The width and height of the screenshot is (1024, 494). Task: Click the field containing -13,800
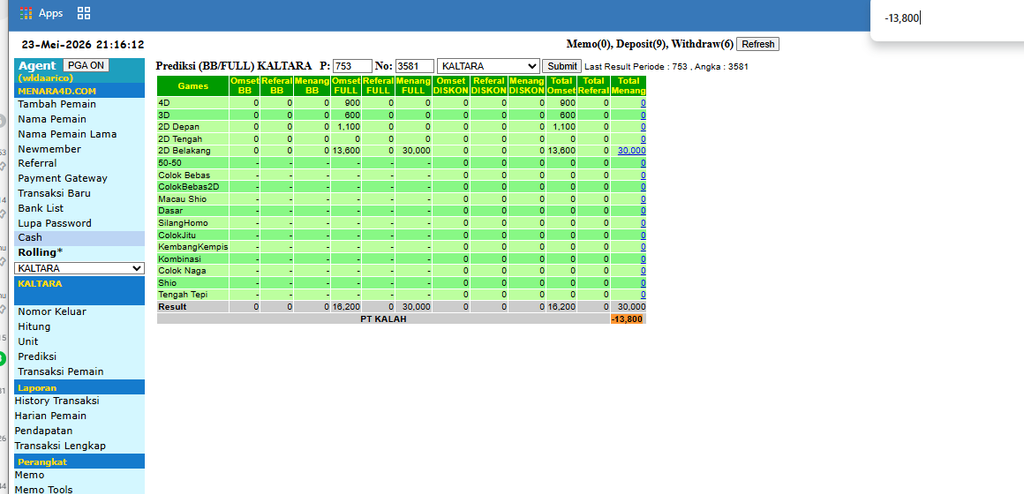(x=948, y=19)
